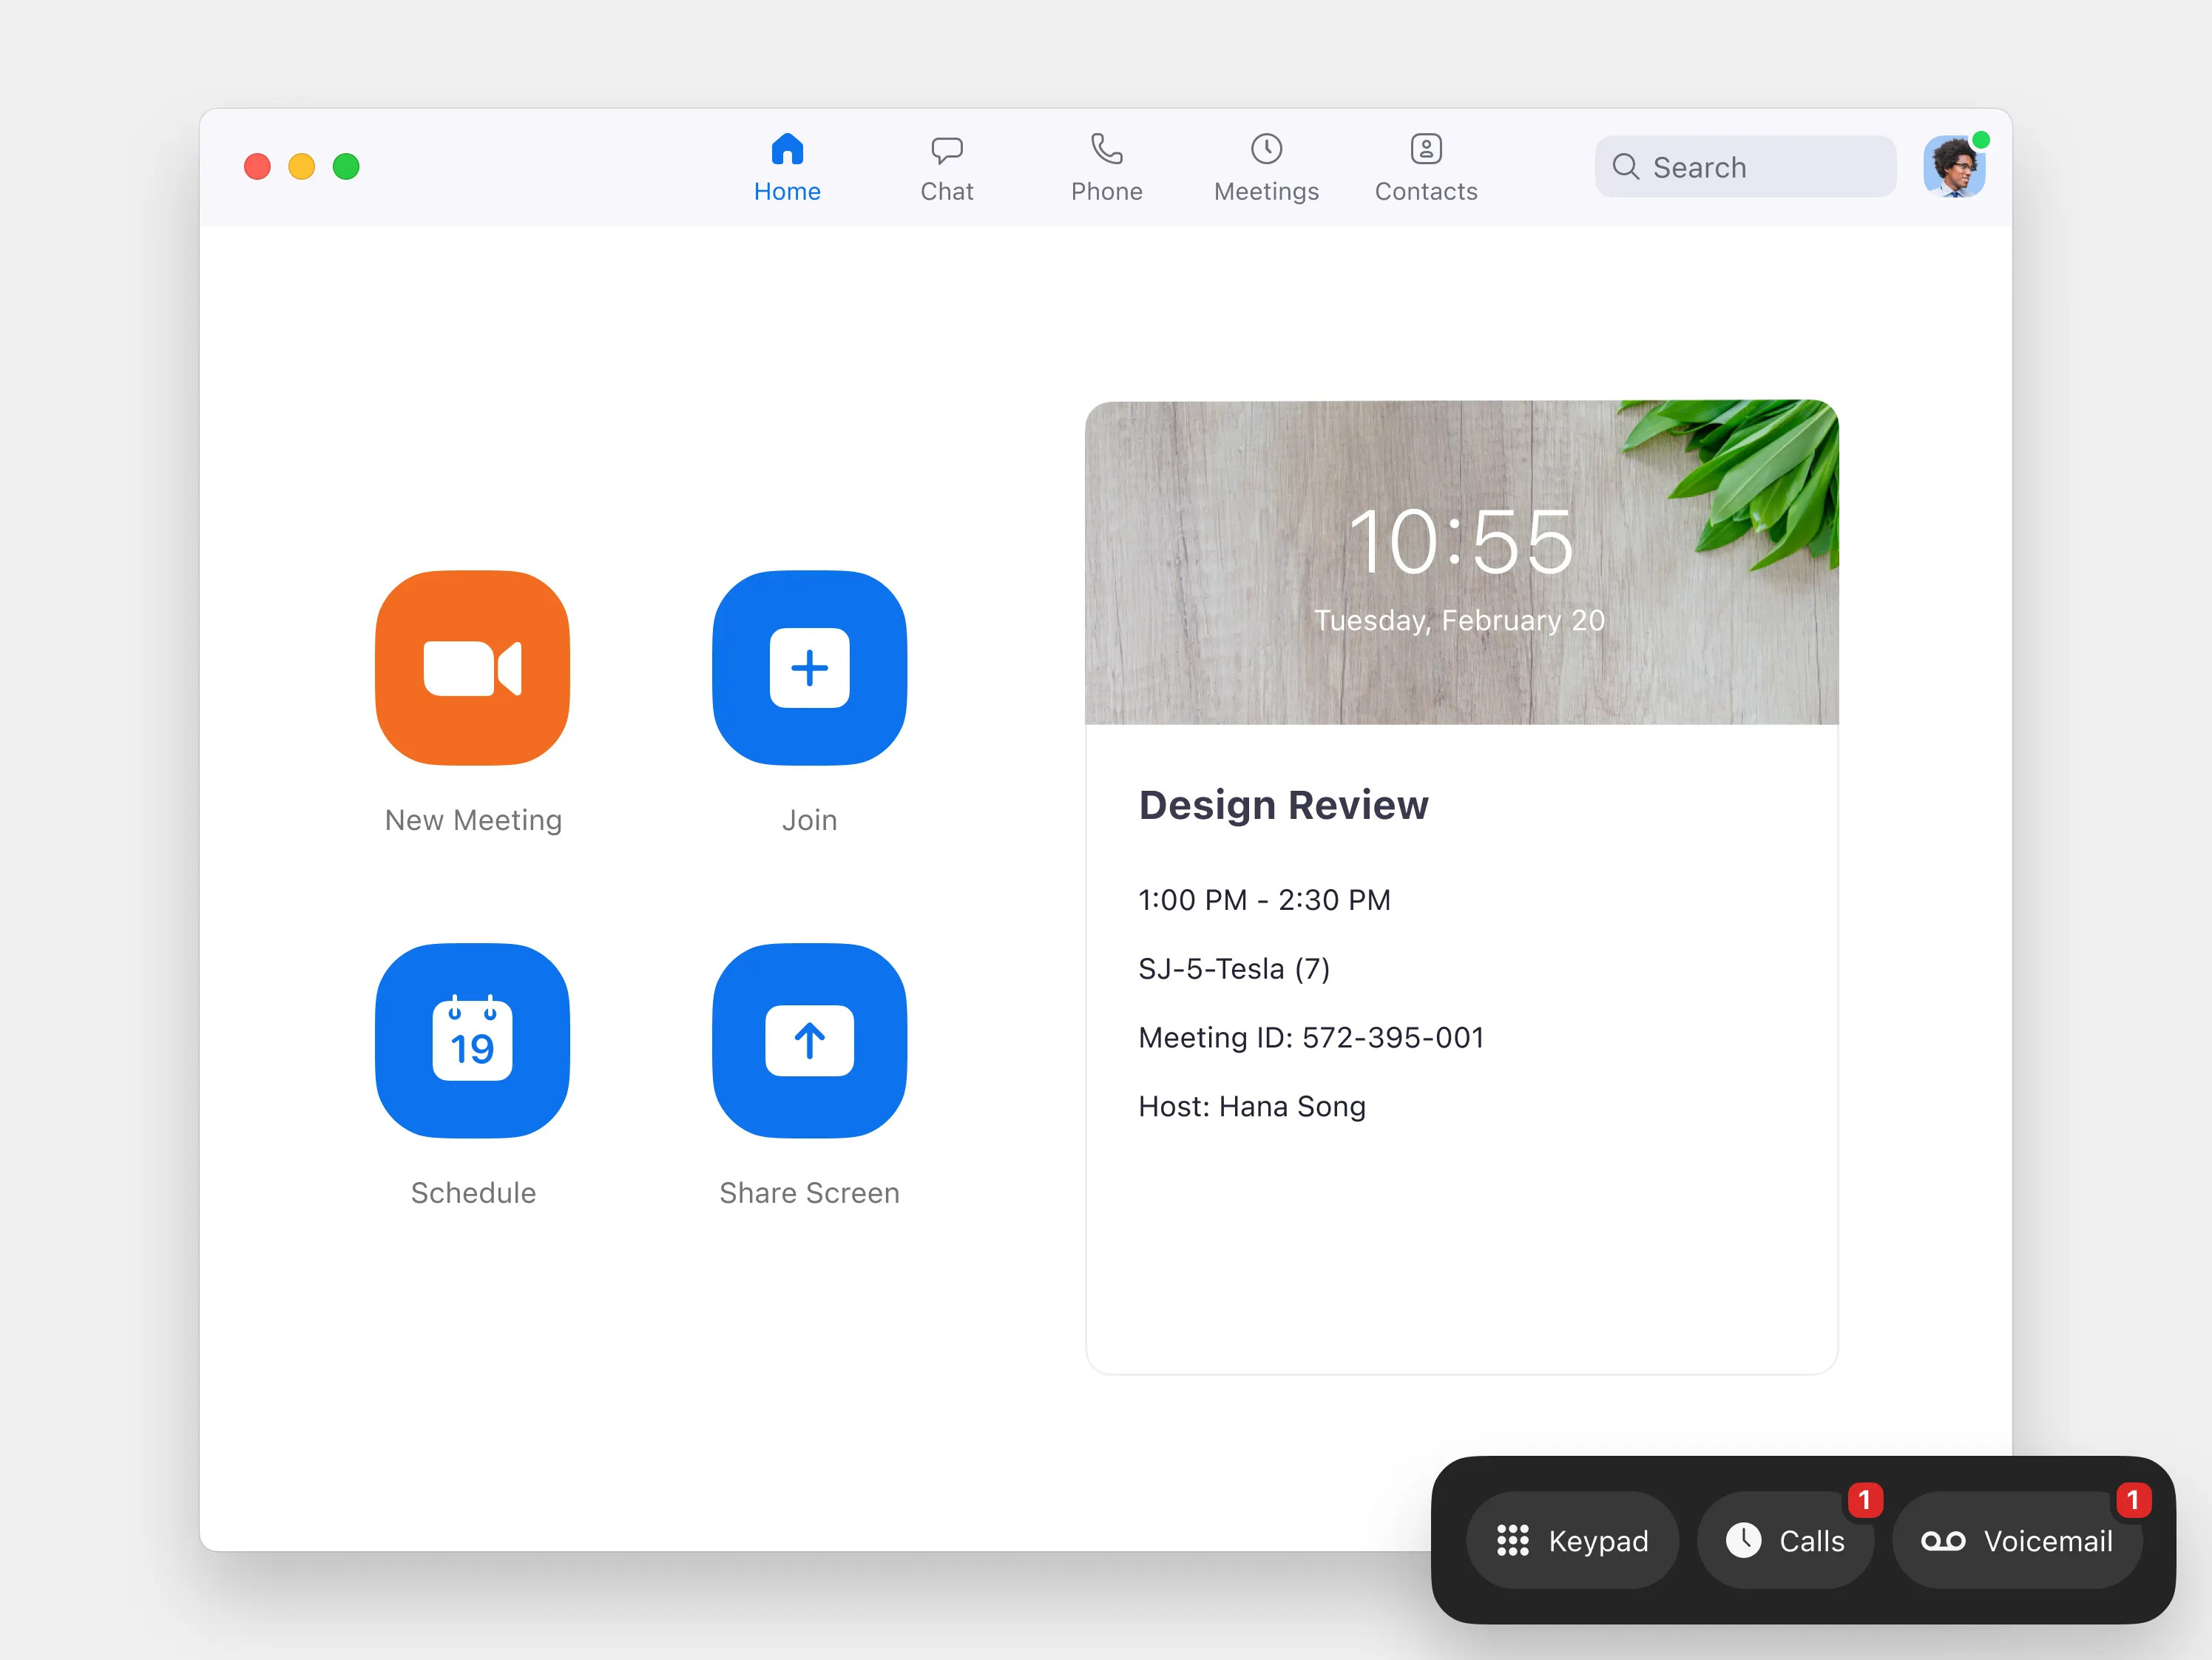The image size is (2212, 1660).
Task: Open the Calls history button
Action: pyautogui.click(x=1785, y=1540)
